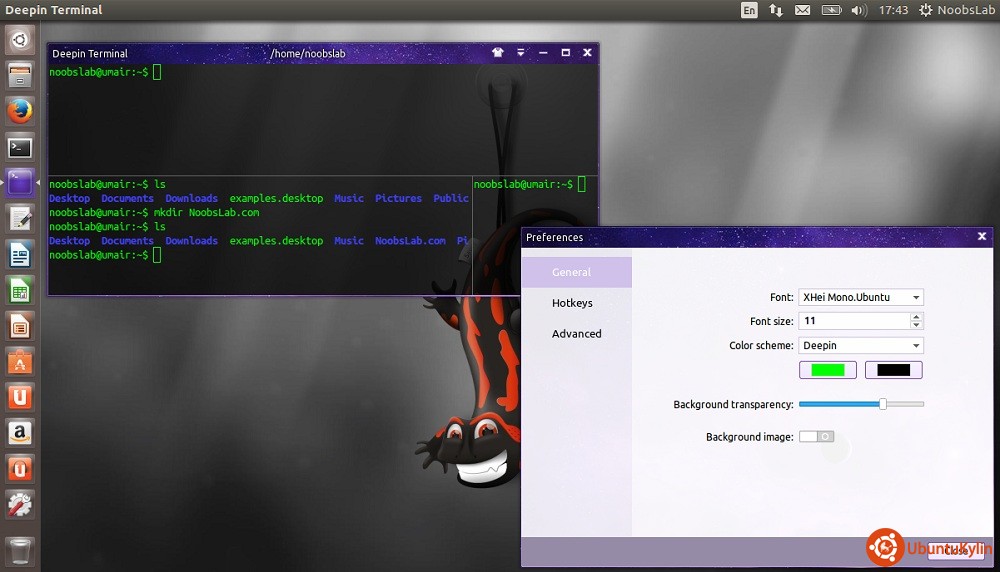Click the sound volume indicator in top panel
The image size is (1000, 572).
tap(858, 10)
